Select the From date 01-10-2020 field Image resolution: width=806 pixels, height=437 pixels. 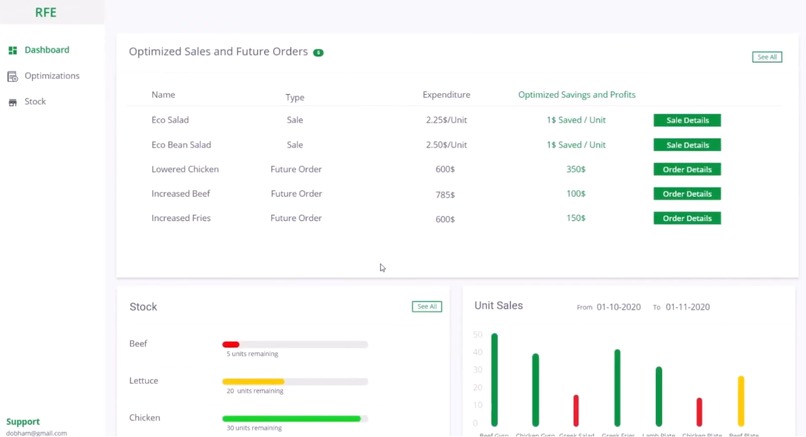click(x=618, y=307)
